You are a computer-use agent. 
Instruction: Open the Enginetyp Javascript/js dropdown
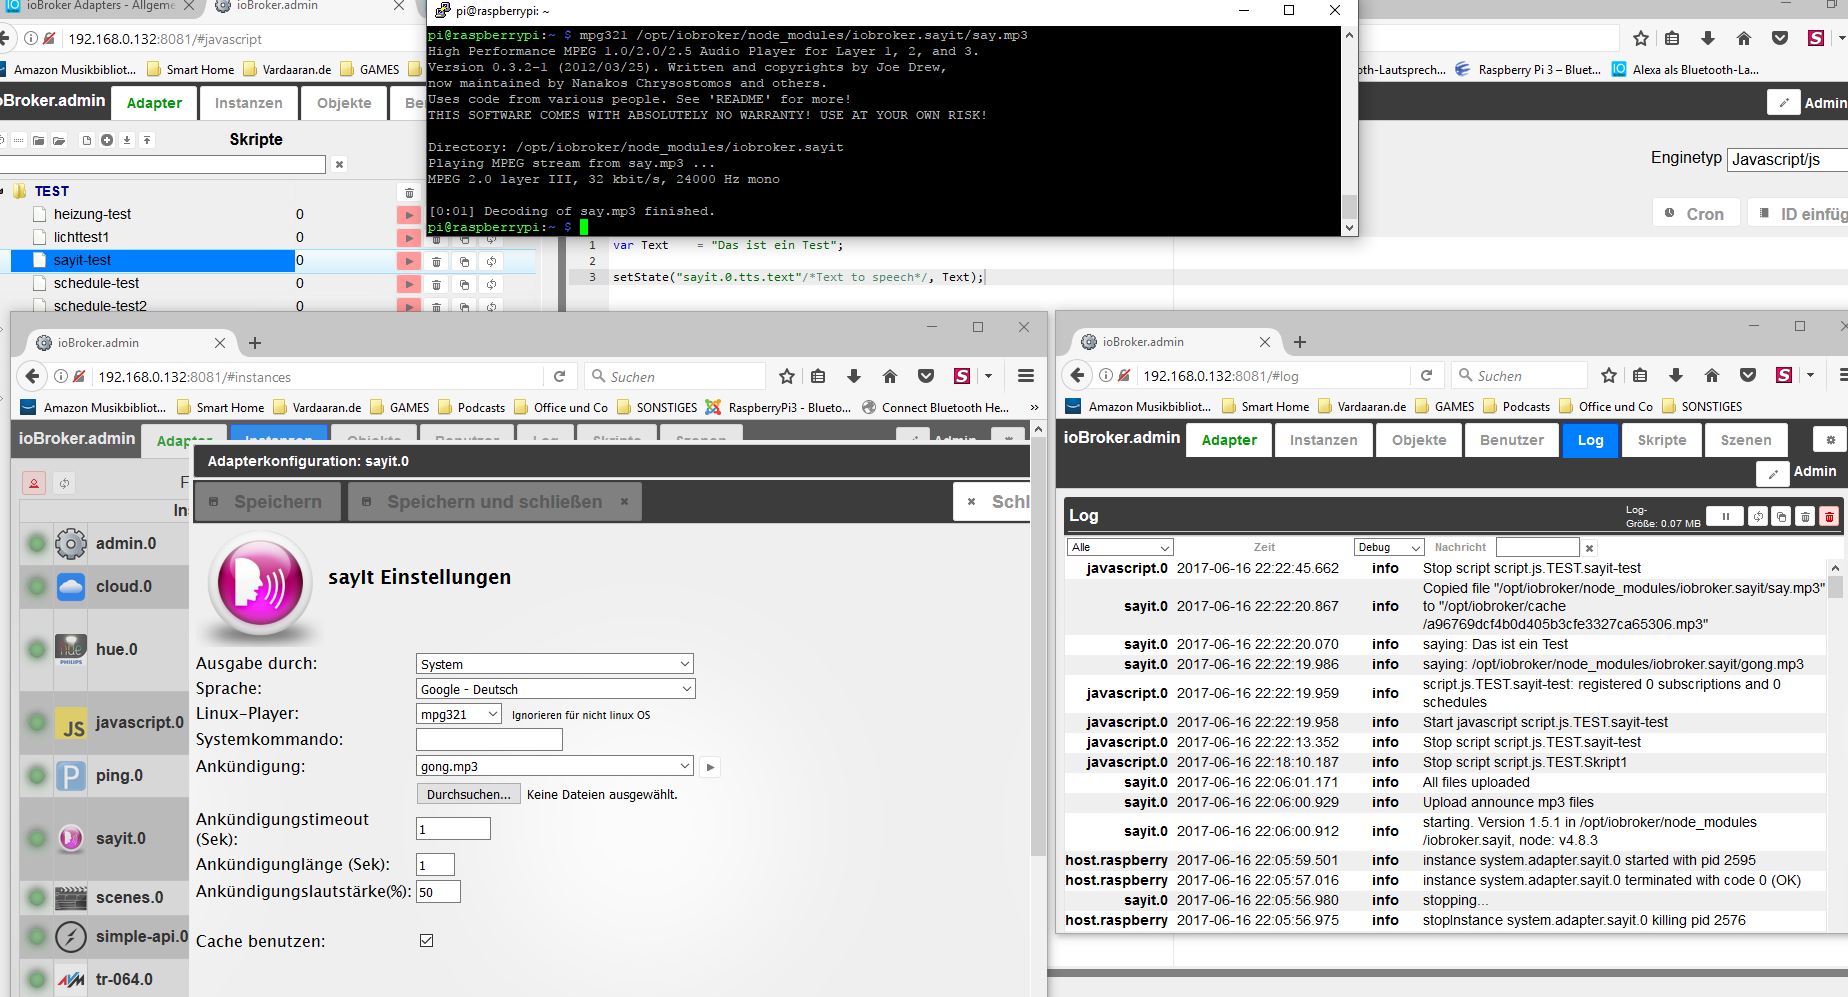(1787, 159)
